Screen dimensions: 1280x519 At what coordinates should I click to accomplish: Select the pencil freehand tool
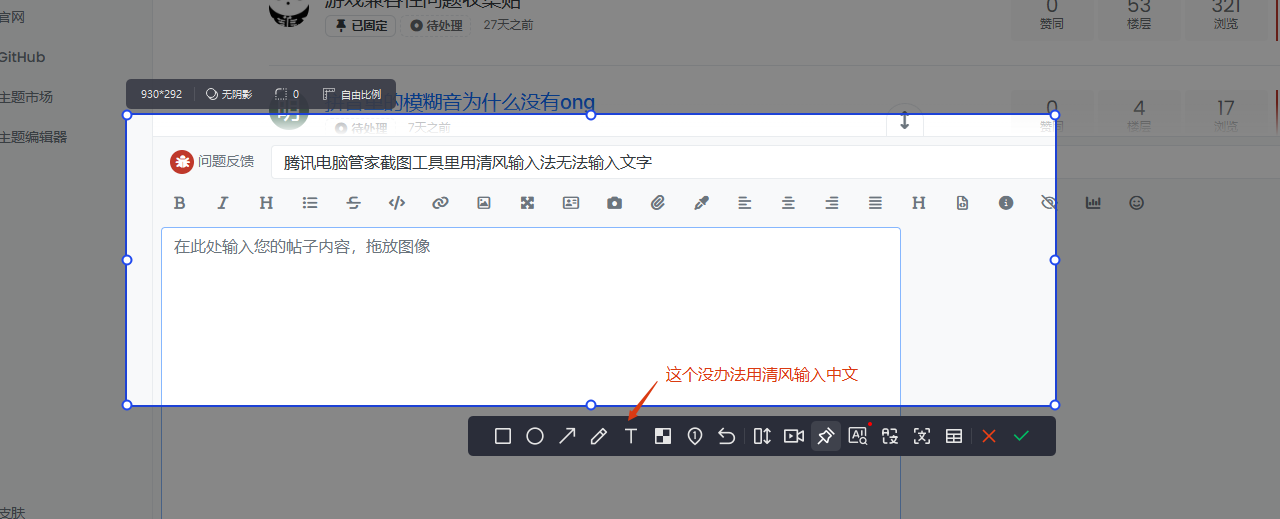599,436
